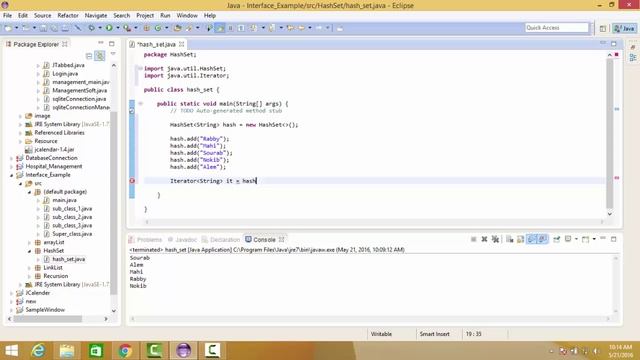Select the LinkList package
Screen dimensions: 640x360
53,268
